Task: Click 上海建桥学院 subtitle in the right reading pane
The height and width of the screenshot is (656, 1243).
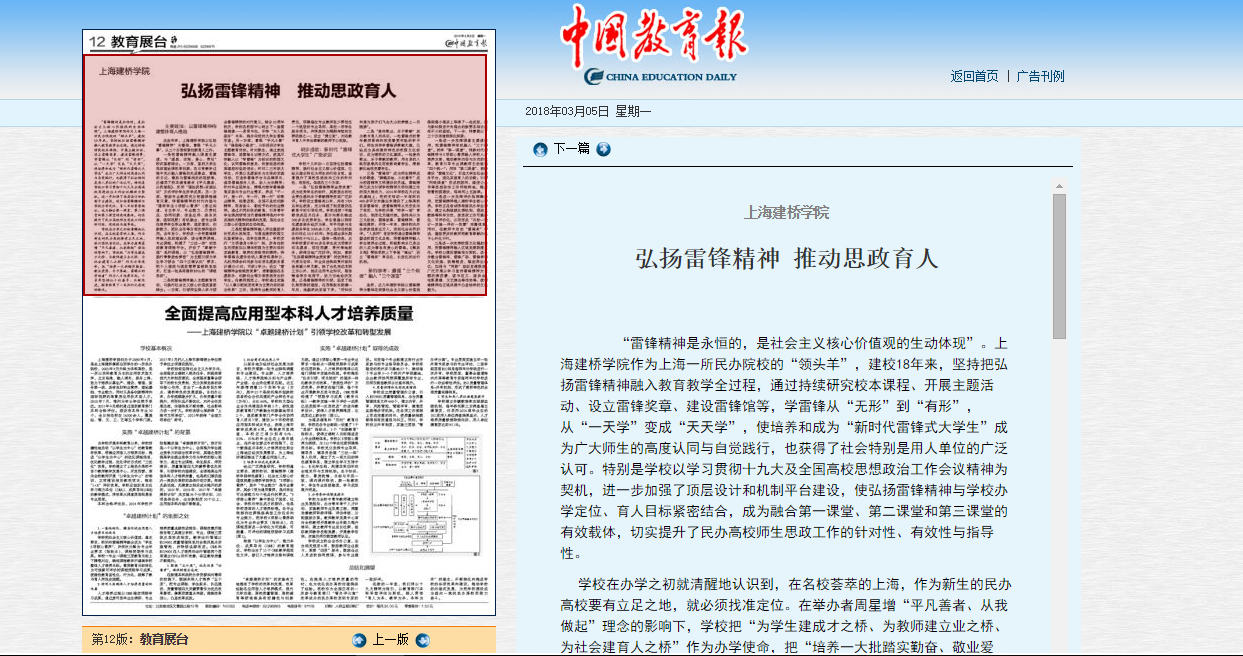Action: pos(787,212)
